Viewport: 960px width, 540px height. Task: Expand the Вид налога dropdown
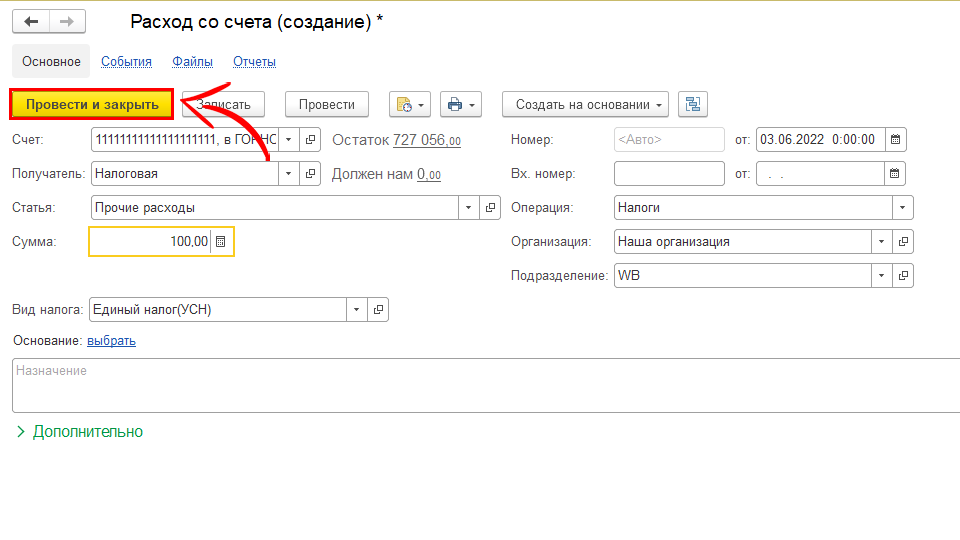[357, 310]
